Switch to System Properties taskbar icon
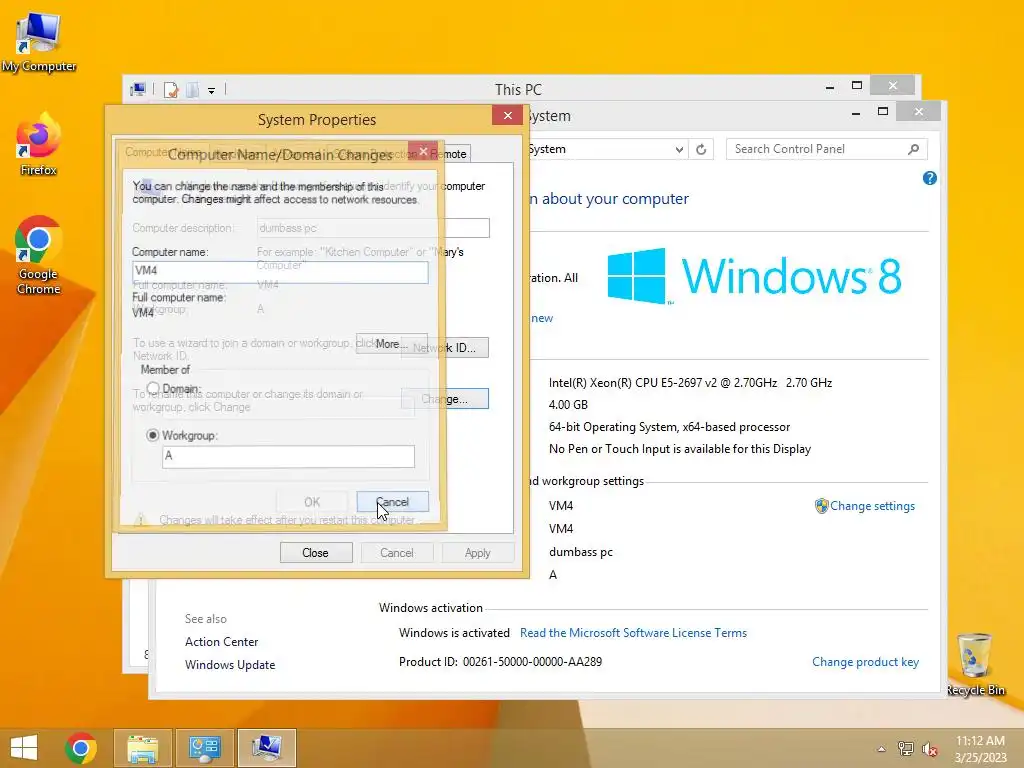The height and width of the screenshot is (768, 1024). (266, 748)
